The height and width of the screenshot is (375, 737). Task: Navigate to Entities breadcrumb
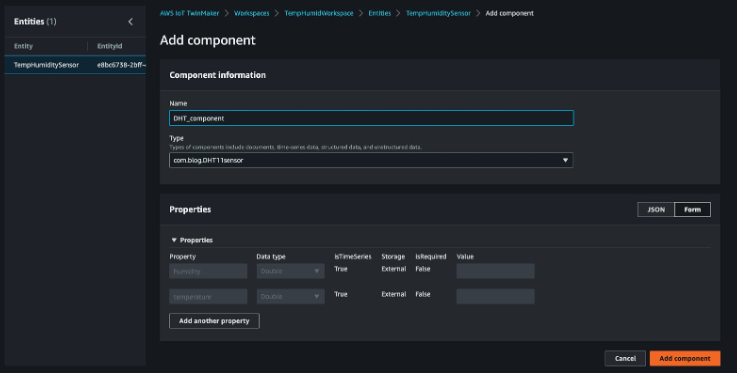(379, 13)
